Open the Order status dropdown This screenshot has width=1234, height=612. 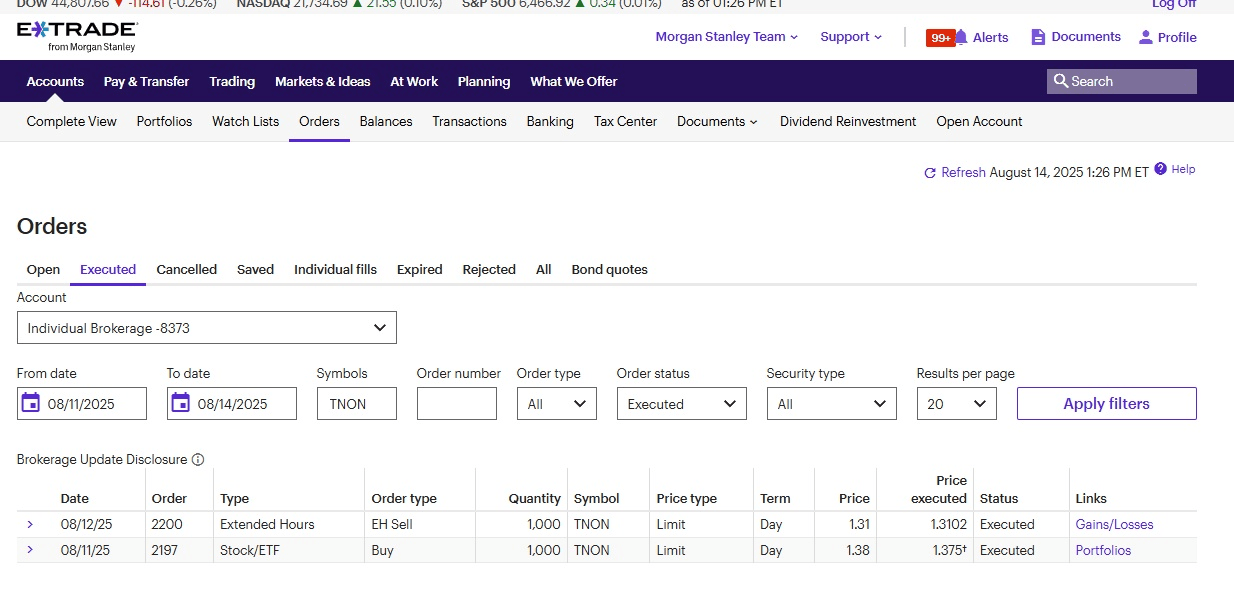(x=681, y=404)
